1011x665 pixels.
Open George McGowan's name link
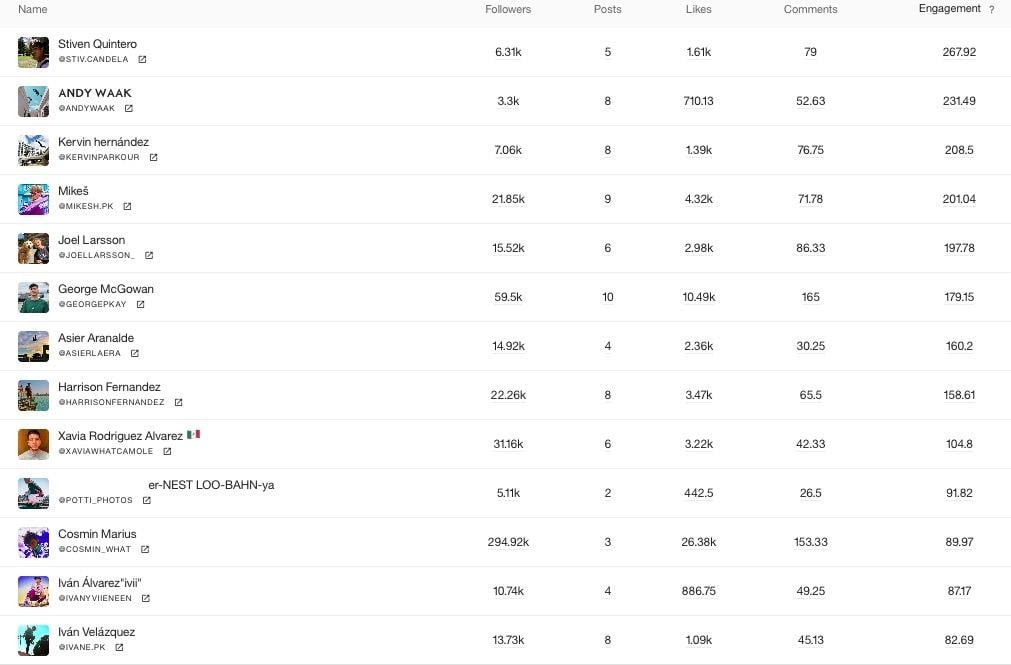105,289
